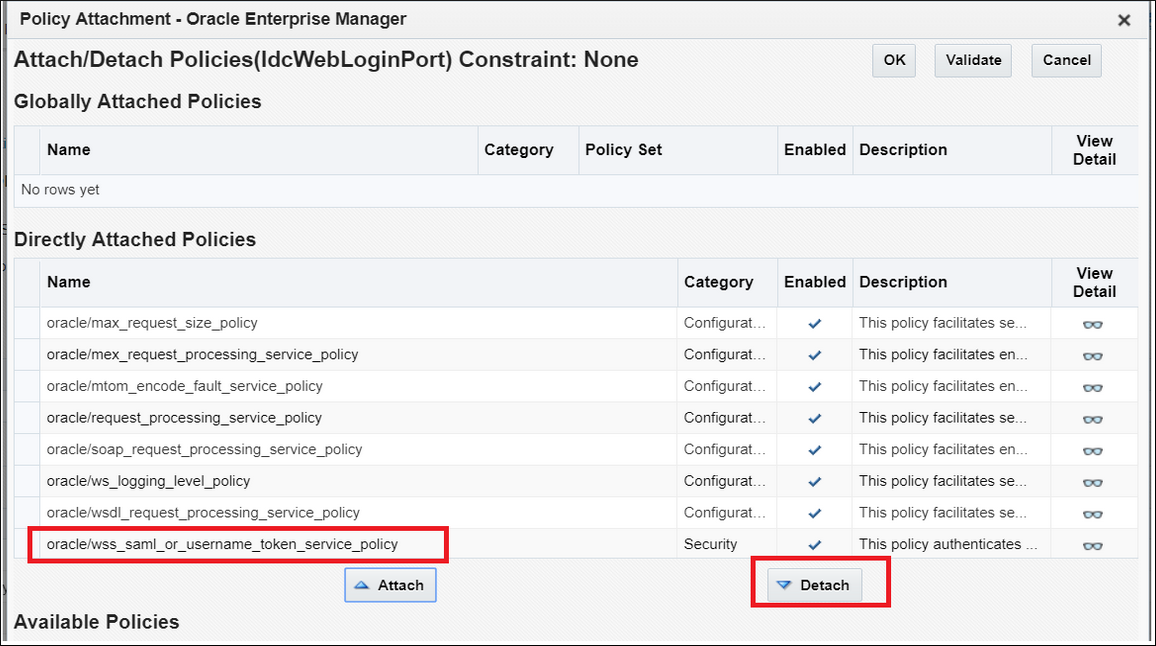Screen dimensions: 1156x646
Task: Click Enabled header in Globally Attached Policies
Action: [815, 150]
